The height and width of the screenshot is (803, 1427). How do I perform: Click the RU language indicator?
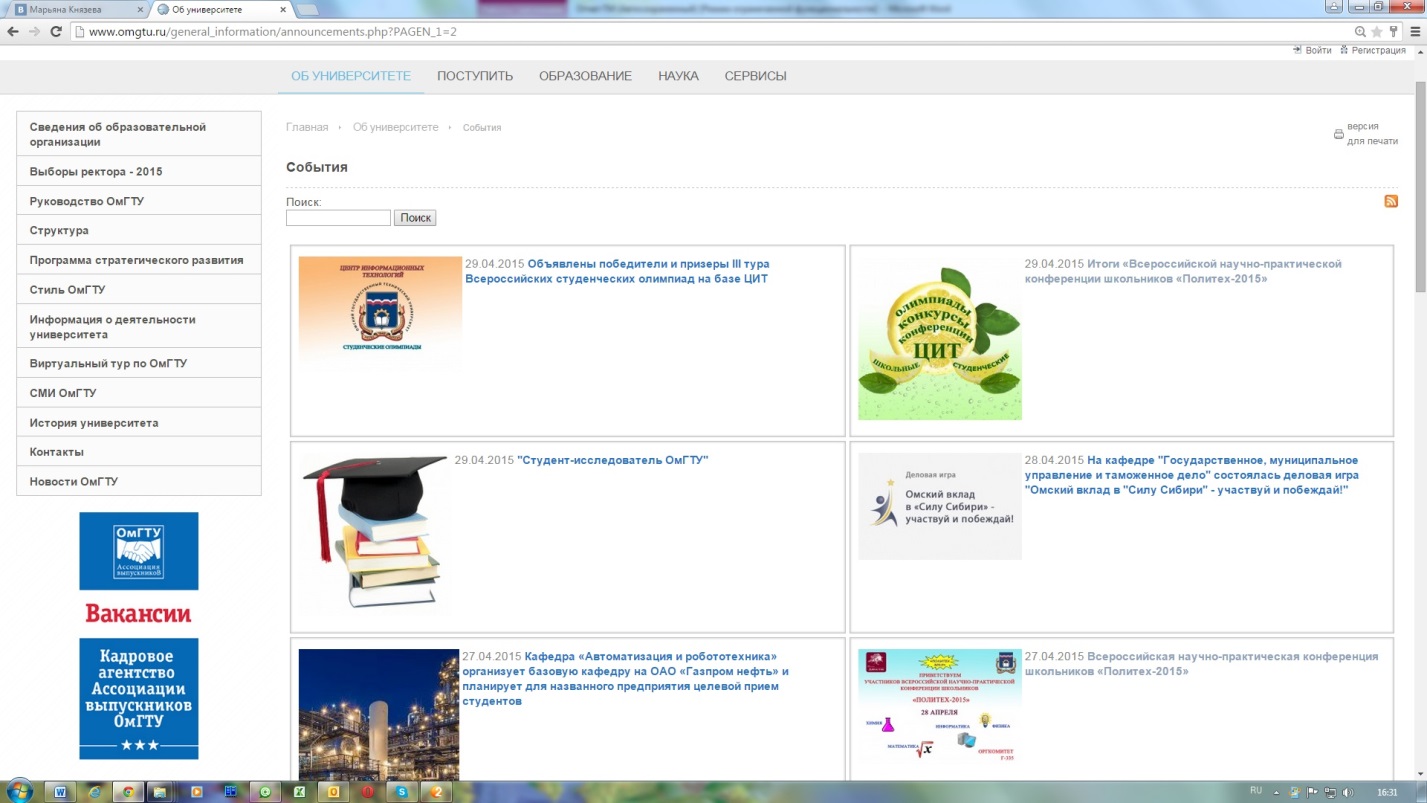1256,790
